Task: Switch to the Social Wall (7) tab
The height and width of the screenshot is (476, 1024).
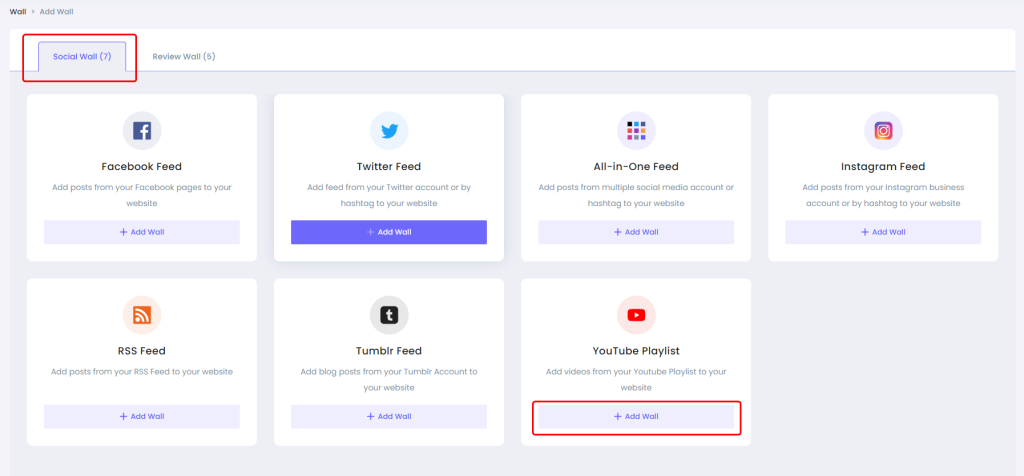Action: pos(82,56)
